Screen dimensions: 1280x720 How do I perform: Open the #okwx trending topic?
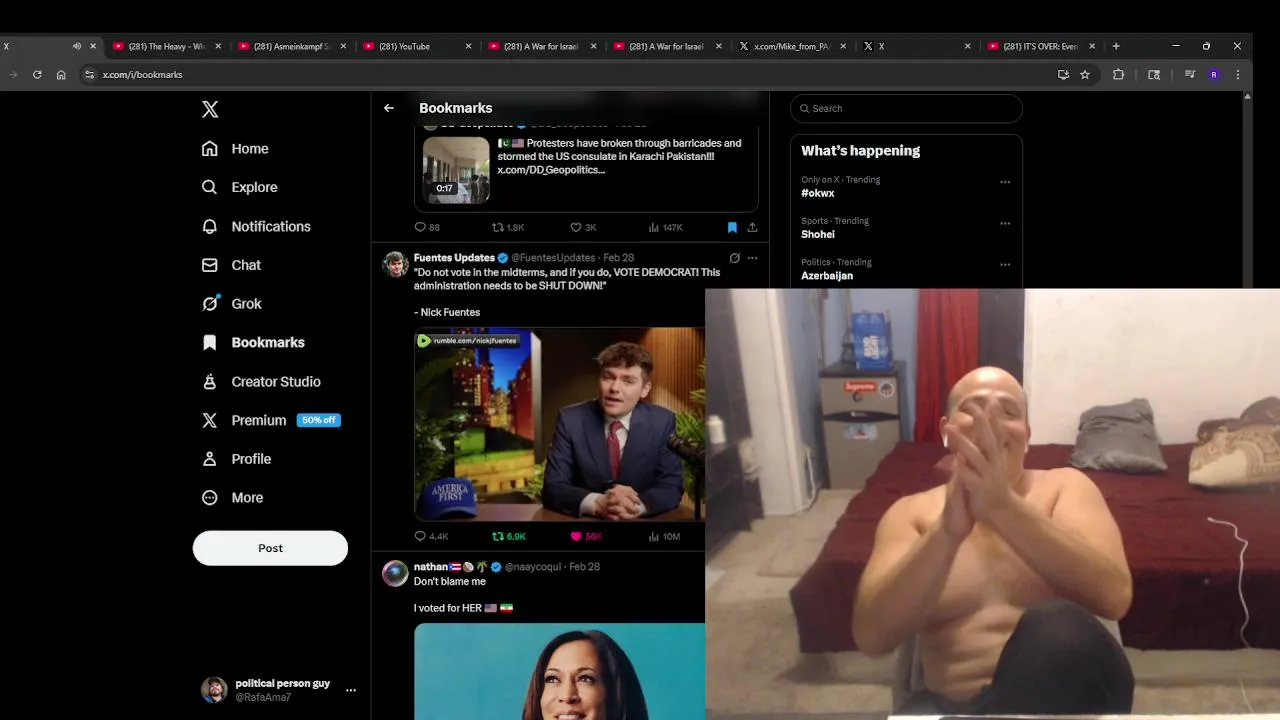pyautogui.click(x=817, y=193)
